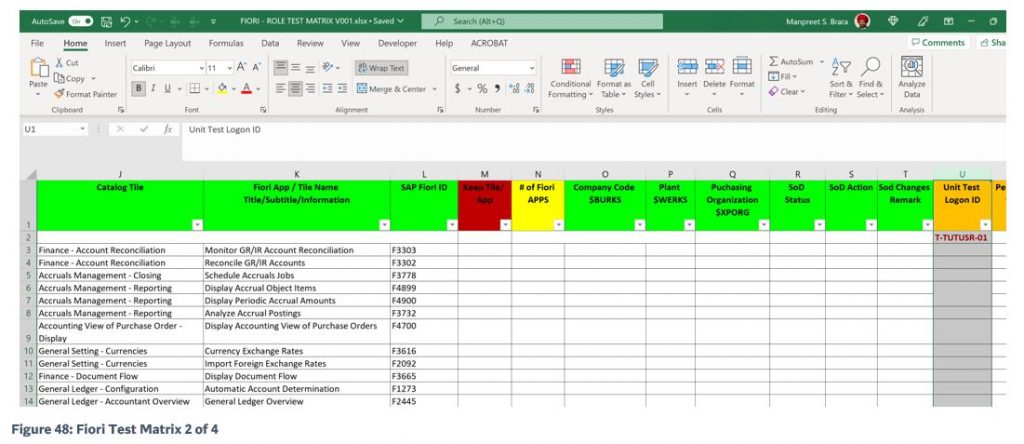Switch to the Data tab
Screen dimensions: 1024x444
click(270, 43)
